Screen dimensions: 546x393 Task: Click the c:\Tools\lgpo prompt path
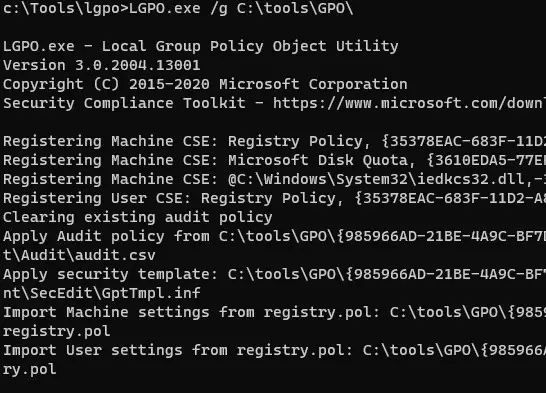click(61, 8)
